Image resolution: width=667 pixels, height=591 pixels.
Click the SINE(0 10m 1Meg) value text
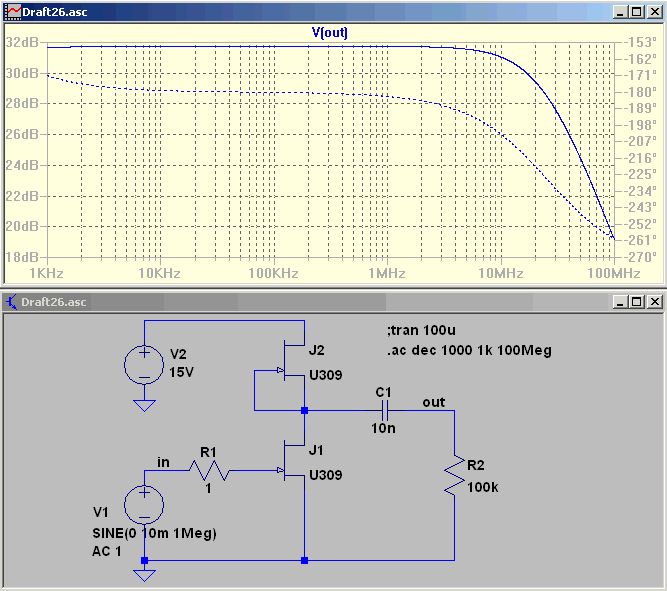[x=154, y=533]
